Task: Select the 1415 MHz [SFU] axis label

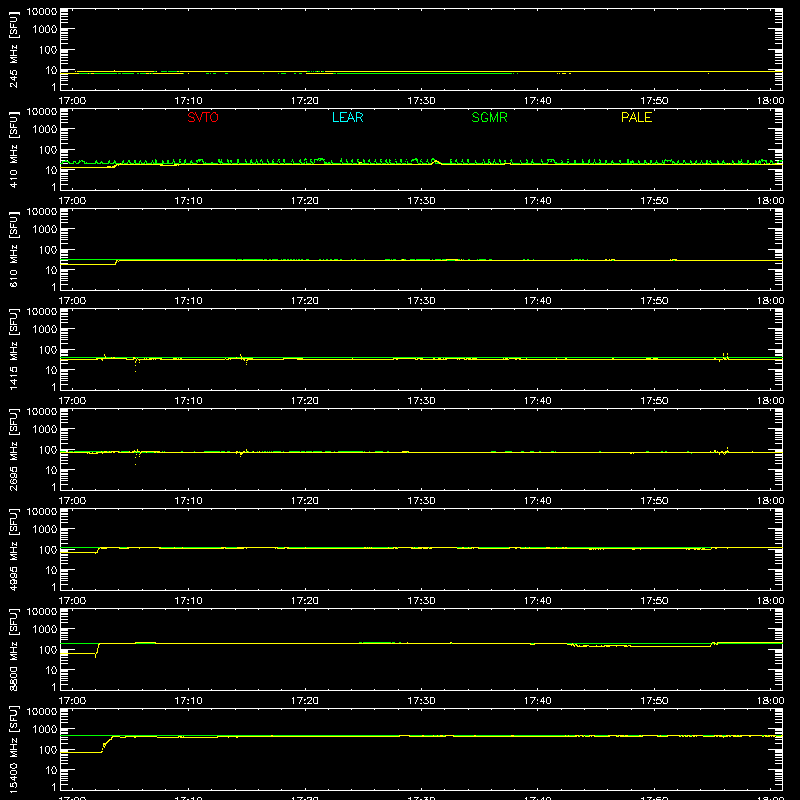Action: (14, 349)
